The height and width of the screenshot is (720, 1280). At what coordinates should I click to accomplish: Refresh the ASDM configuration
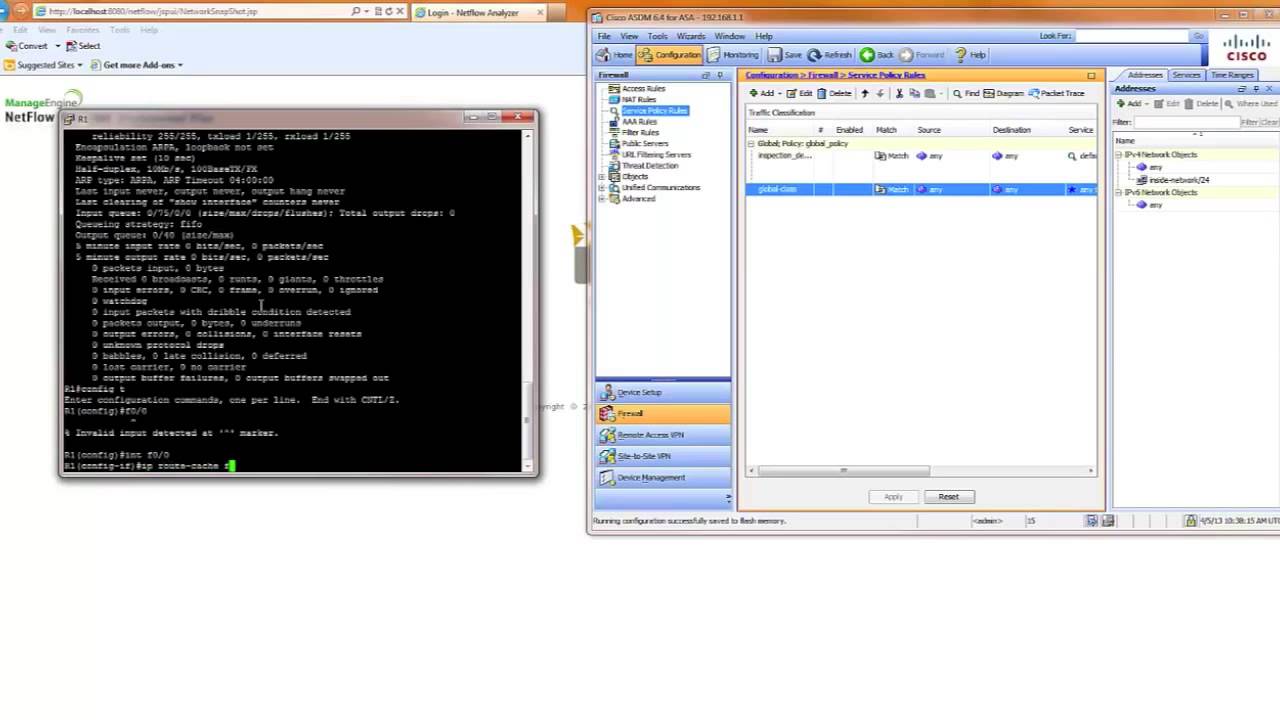830,55
